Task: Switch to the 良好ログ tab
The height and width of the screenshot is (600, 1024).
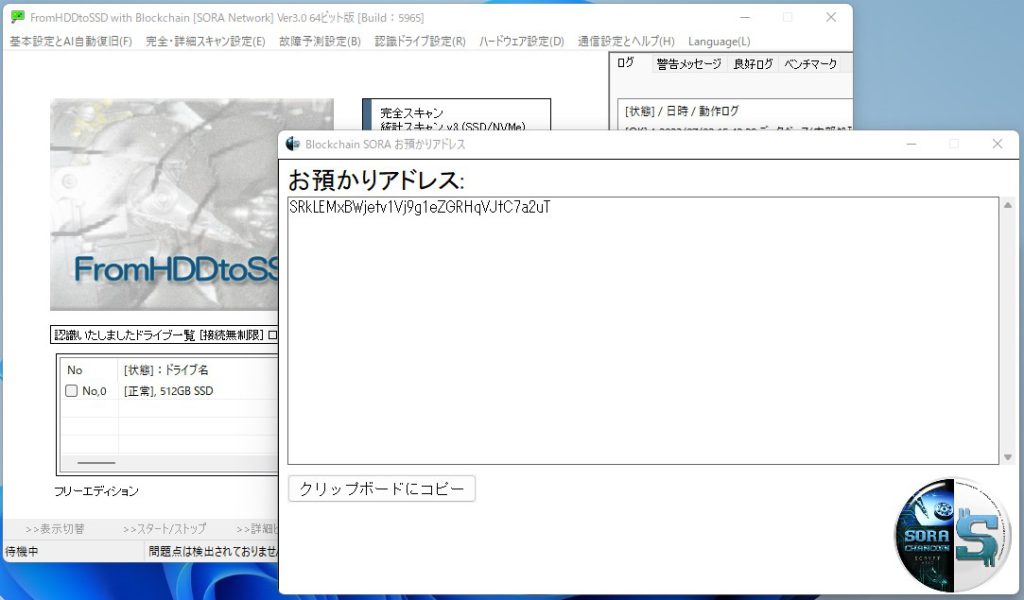Action: point(753,63)
